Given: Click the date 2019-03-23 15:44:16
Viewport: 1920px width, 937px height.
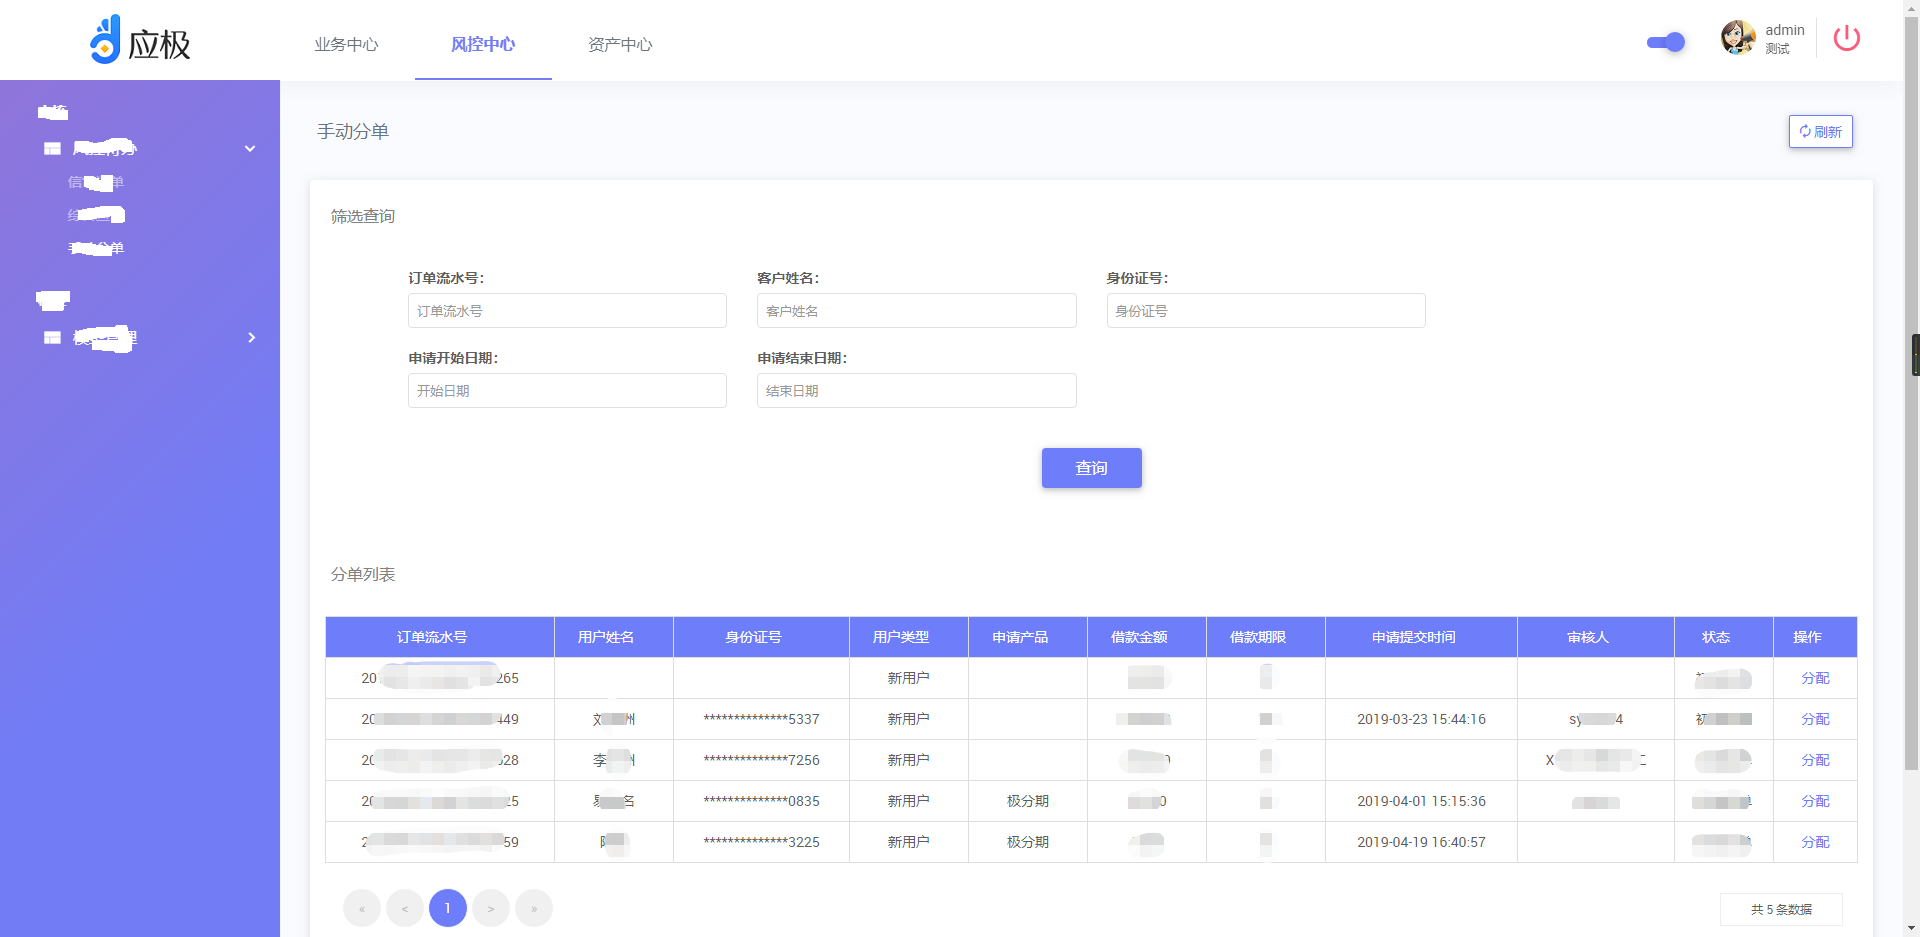Looking at the screenshot, I should 1421,719.
